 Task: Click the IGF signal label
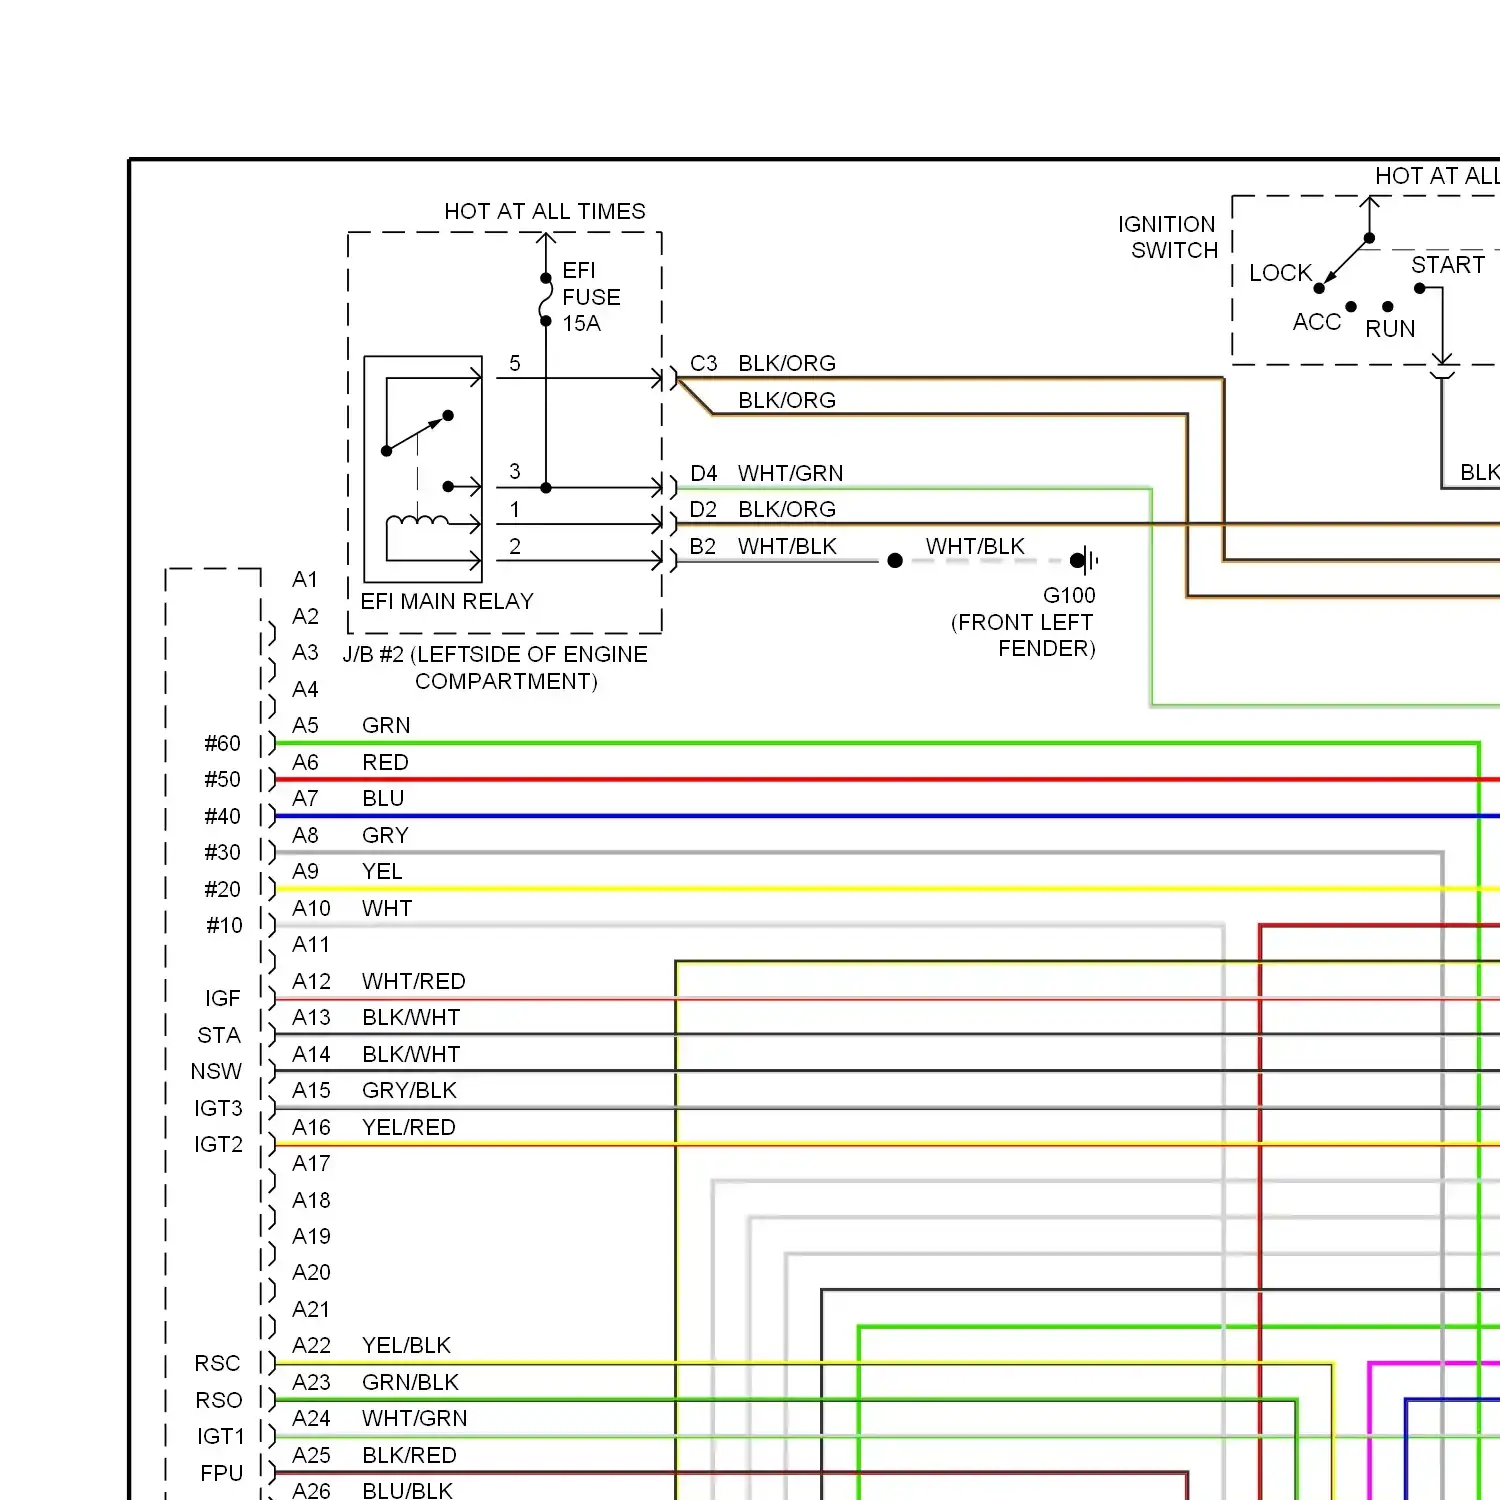click(x=222, y=998)
